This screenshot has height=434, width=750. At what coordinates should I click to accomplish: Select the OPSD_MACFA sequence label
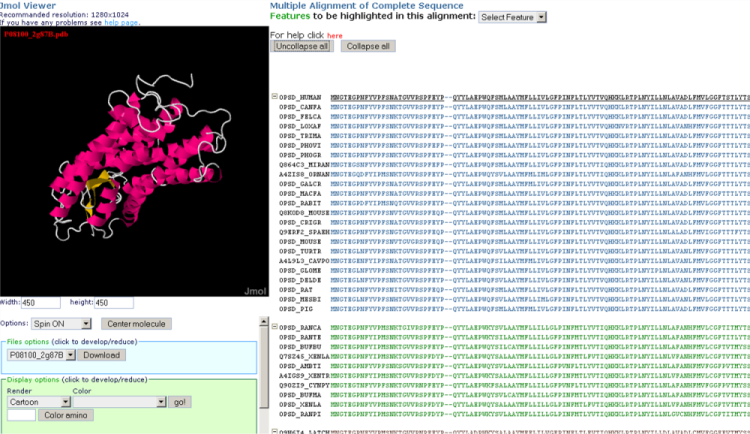(x=300, y=193)
